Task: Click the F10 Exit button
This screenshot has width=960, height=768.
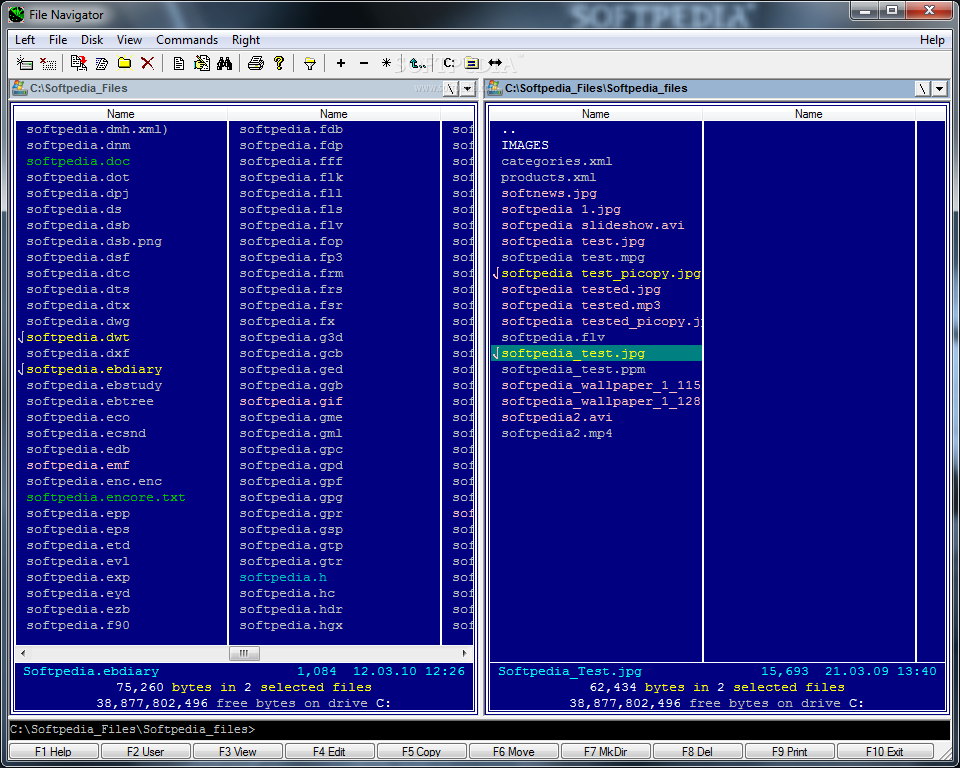Action: click(x=885, y=751)
